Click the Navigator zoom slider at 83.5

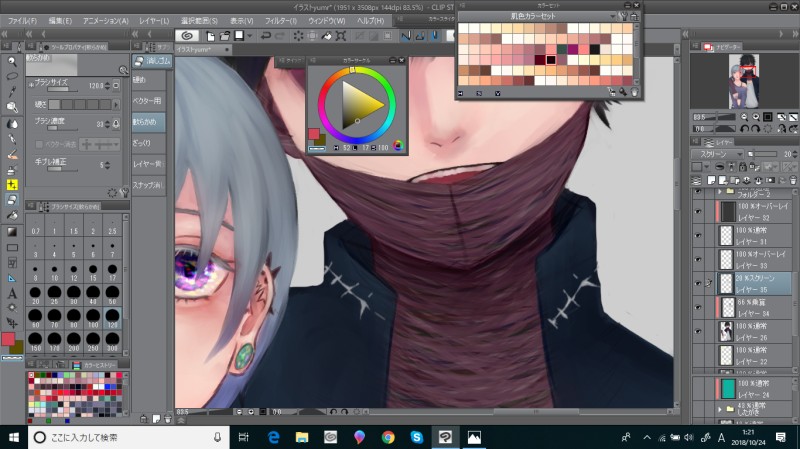coord(713,117)
